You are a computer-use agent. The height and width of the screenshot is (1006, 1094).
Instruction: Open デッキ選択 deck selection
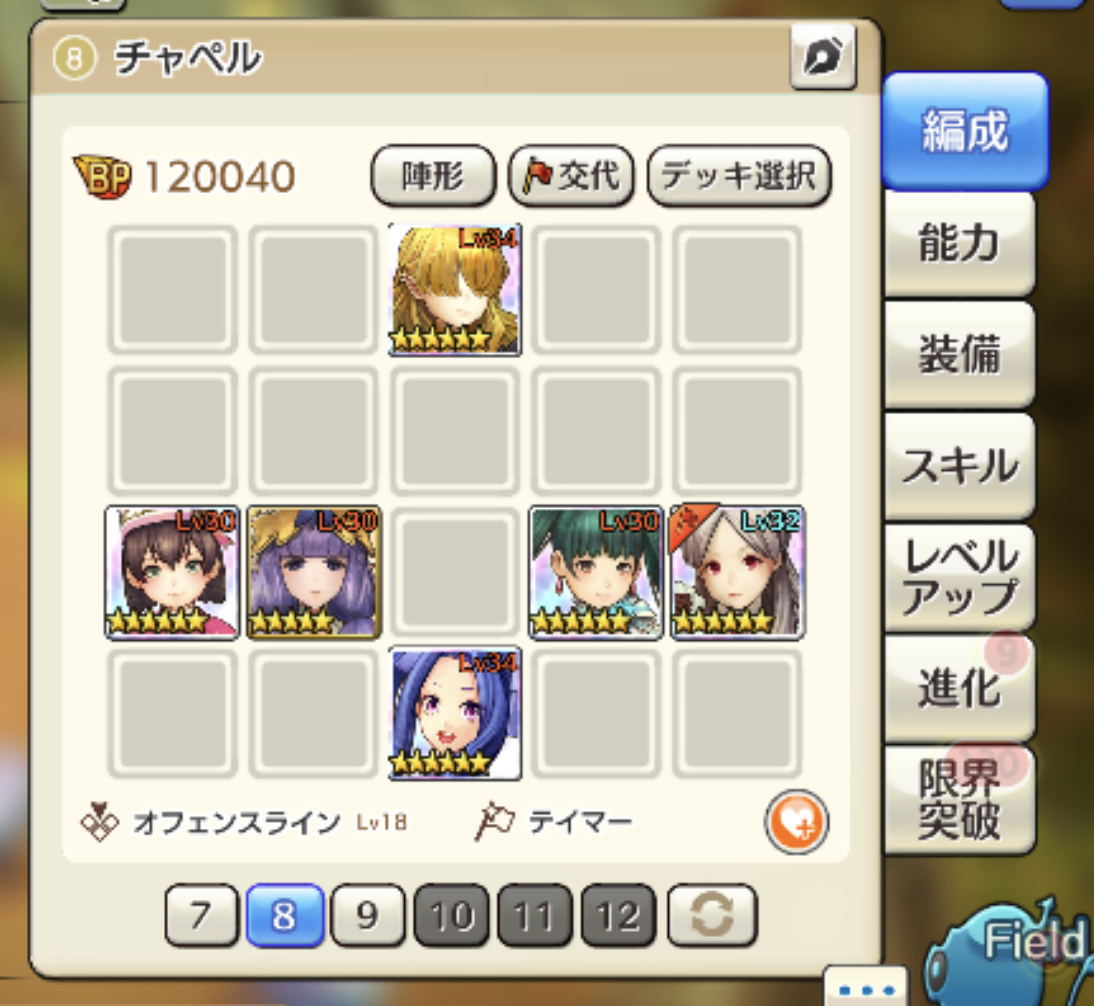740,175
